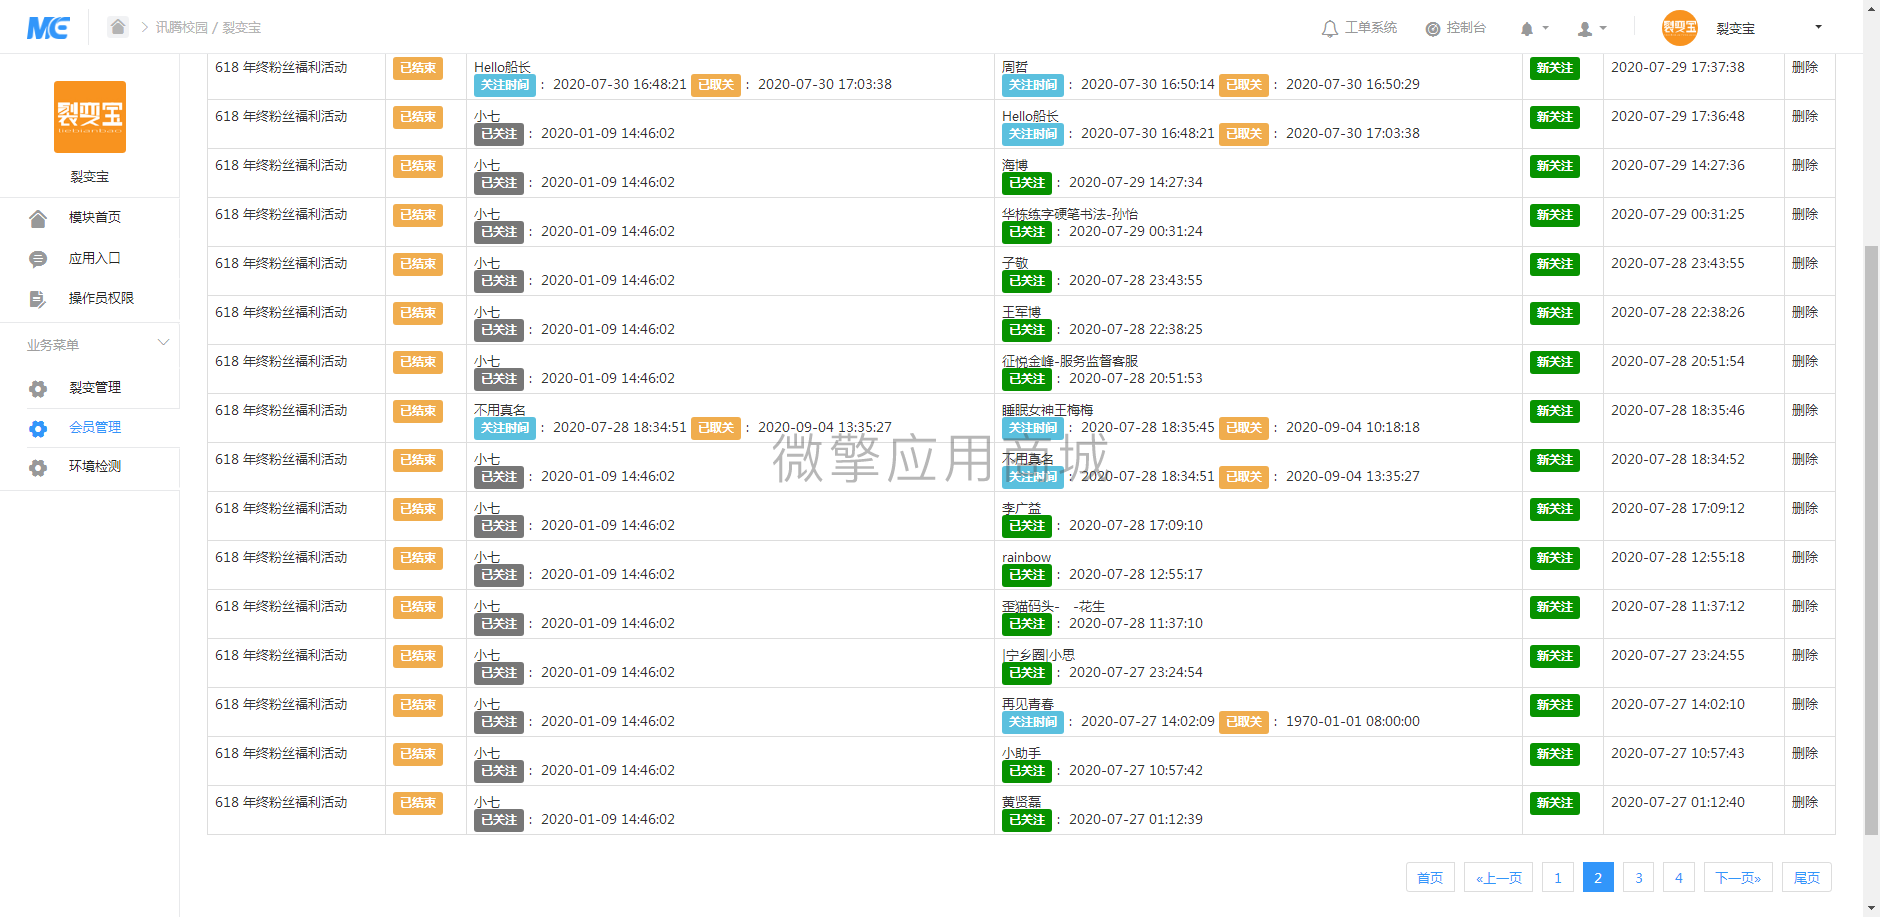The width and height of the screenshot is (1880, 917).
Task: Click 新关注 badge in 2020-07-27 10:57:43 row
Action: pos(1555,754)
